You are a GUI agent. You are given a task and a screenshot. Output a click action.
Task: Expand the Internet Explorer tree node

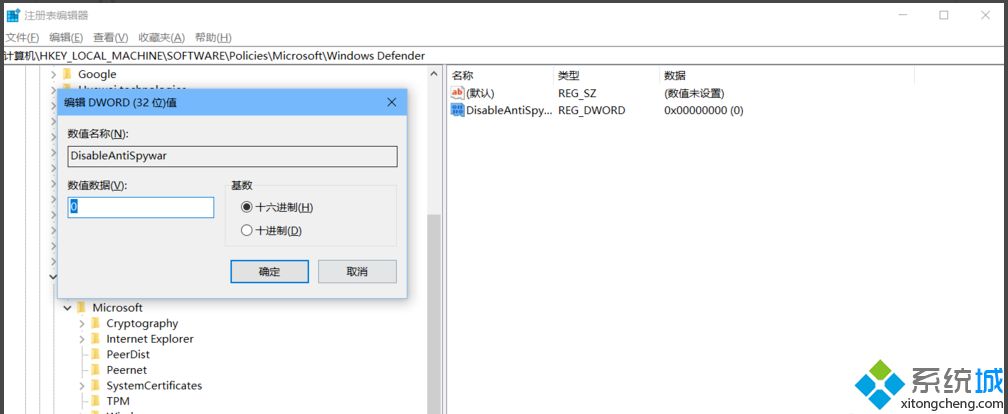click(x=82, y=339)
